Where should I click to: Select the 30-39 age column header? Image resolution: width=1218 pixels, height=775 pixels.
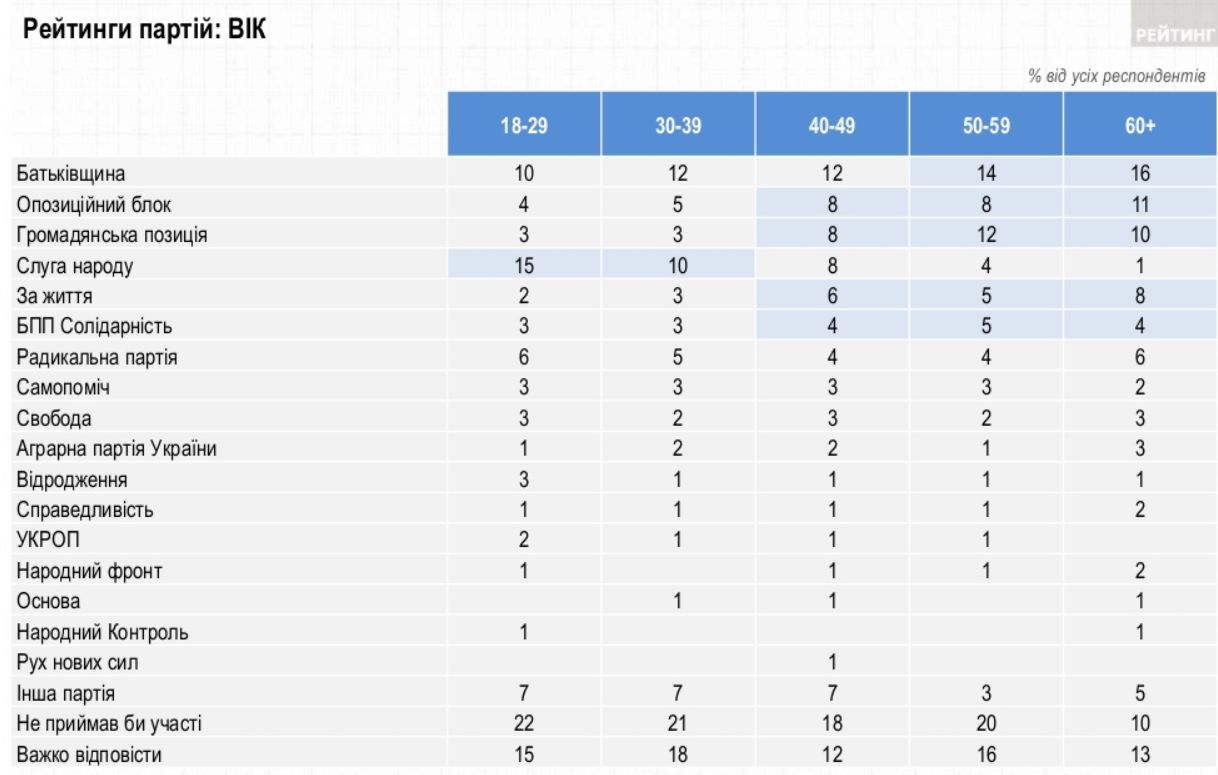(678, 125)
